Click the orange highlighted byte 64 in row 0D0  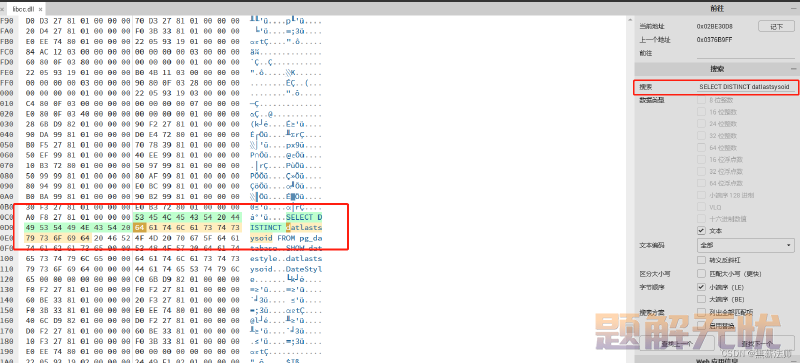[x=140, y=228]
